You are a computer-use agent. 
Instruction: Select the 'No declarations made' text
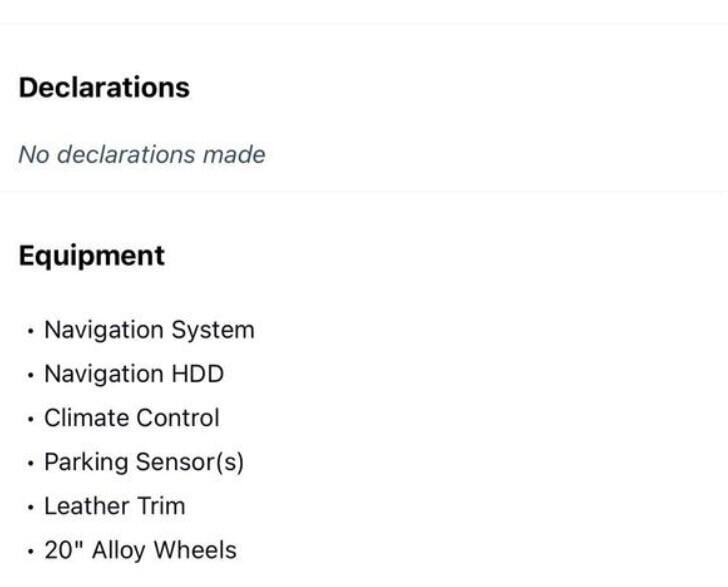tap(142, 155)
